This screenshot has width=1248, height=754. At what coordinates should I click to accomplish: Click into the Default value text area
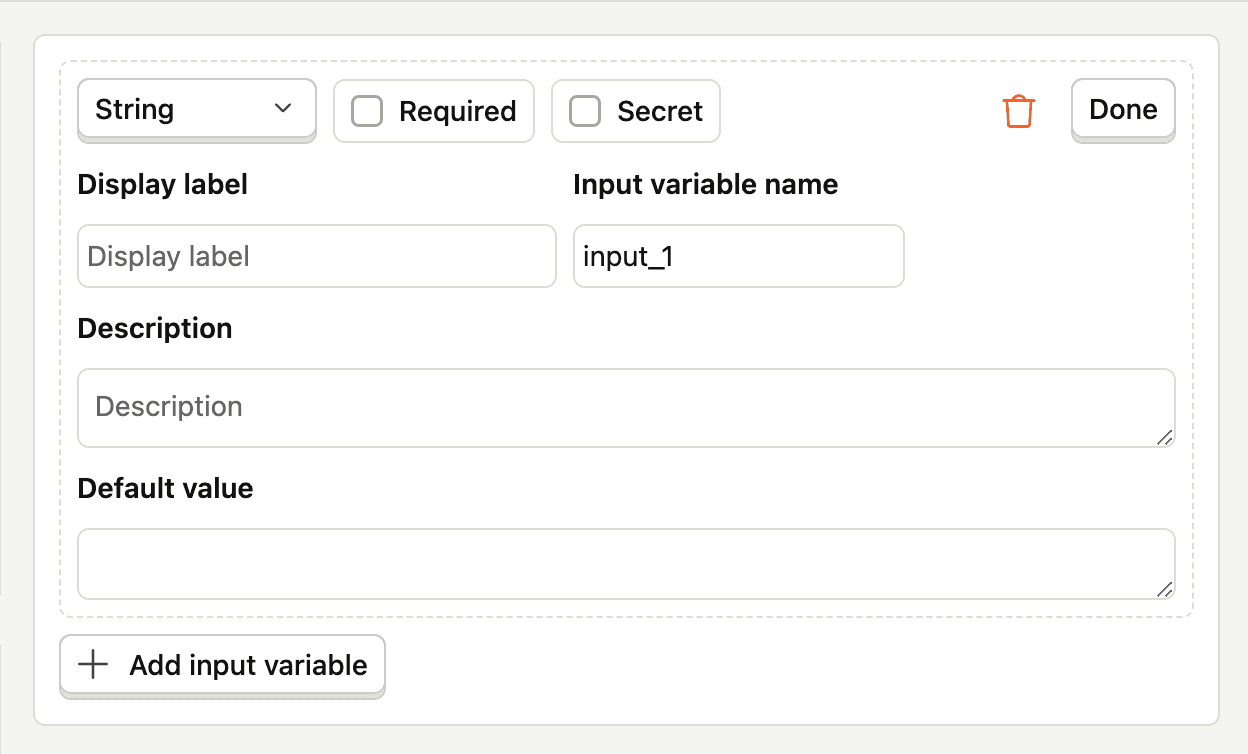point(626,564)
